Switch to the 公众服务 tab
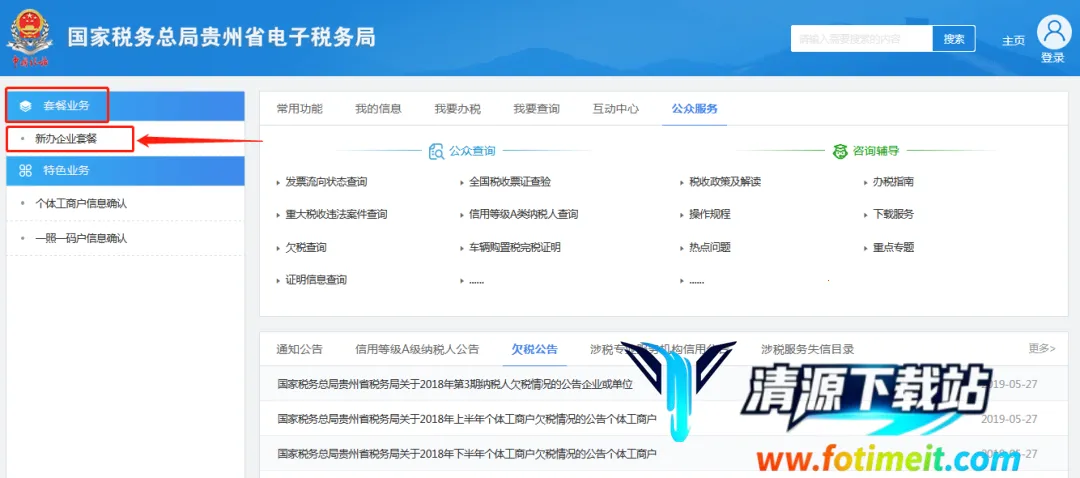The image size is (1080, 478). point(695,109)
